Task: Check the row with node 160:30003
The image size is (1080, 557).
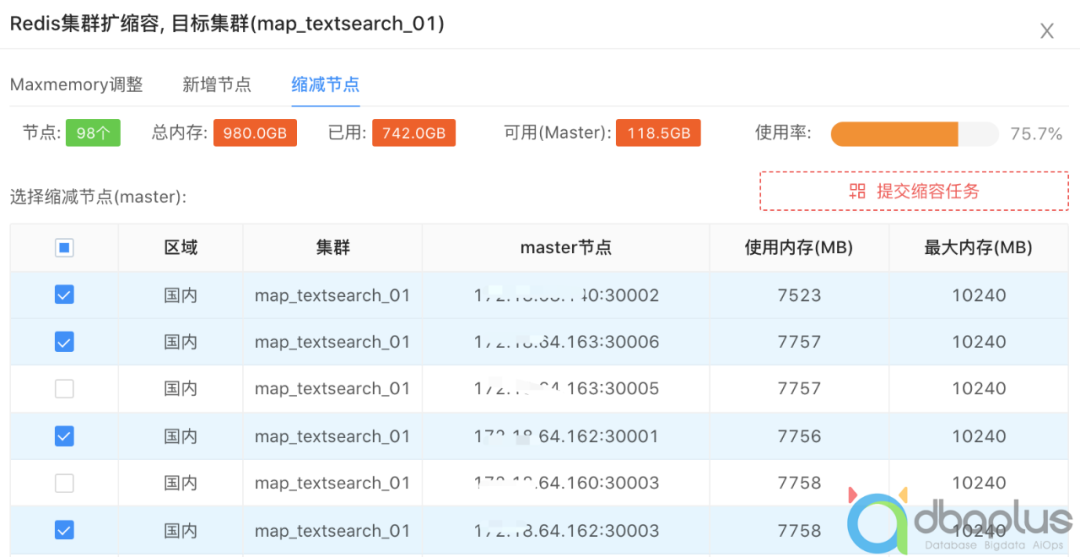Action: (x=64, y=483)
